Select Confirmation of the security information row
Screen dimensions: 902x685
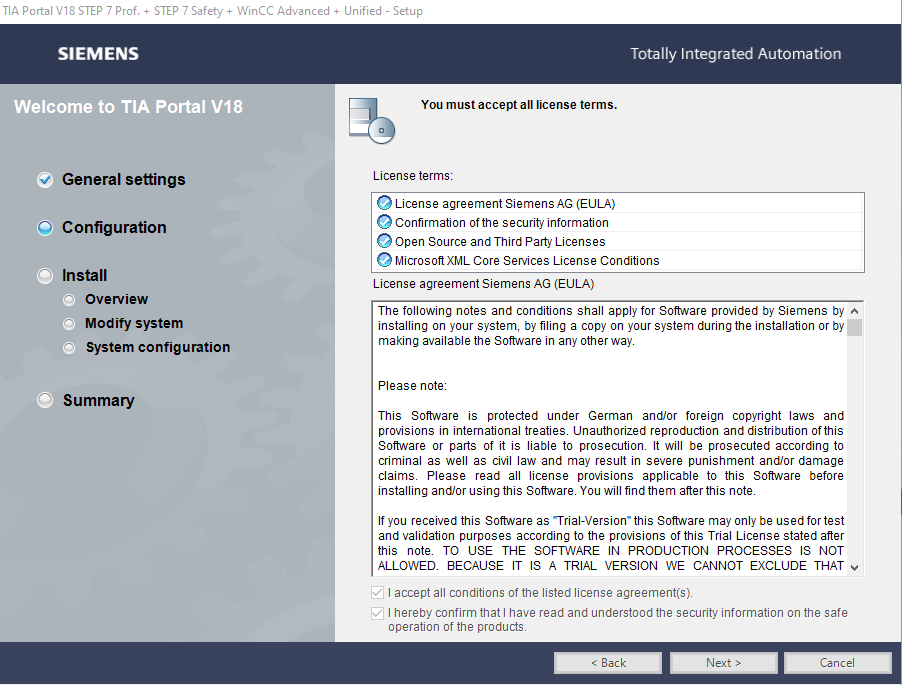(x=617, y=223)
